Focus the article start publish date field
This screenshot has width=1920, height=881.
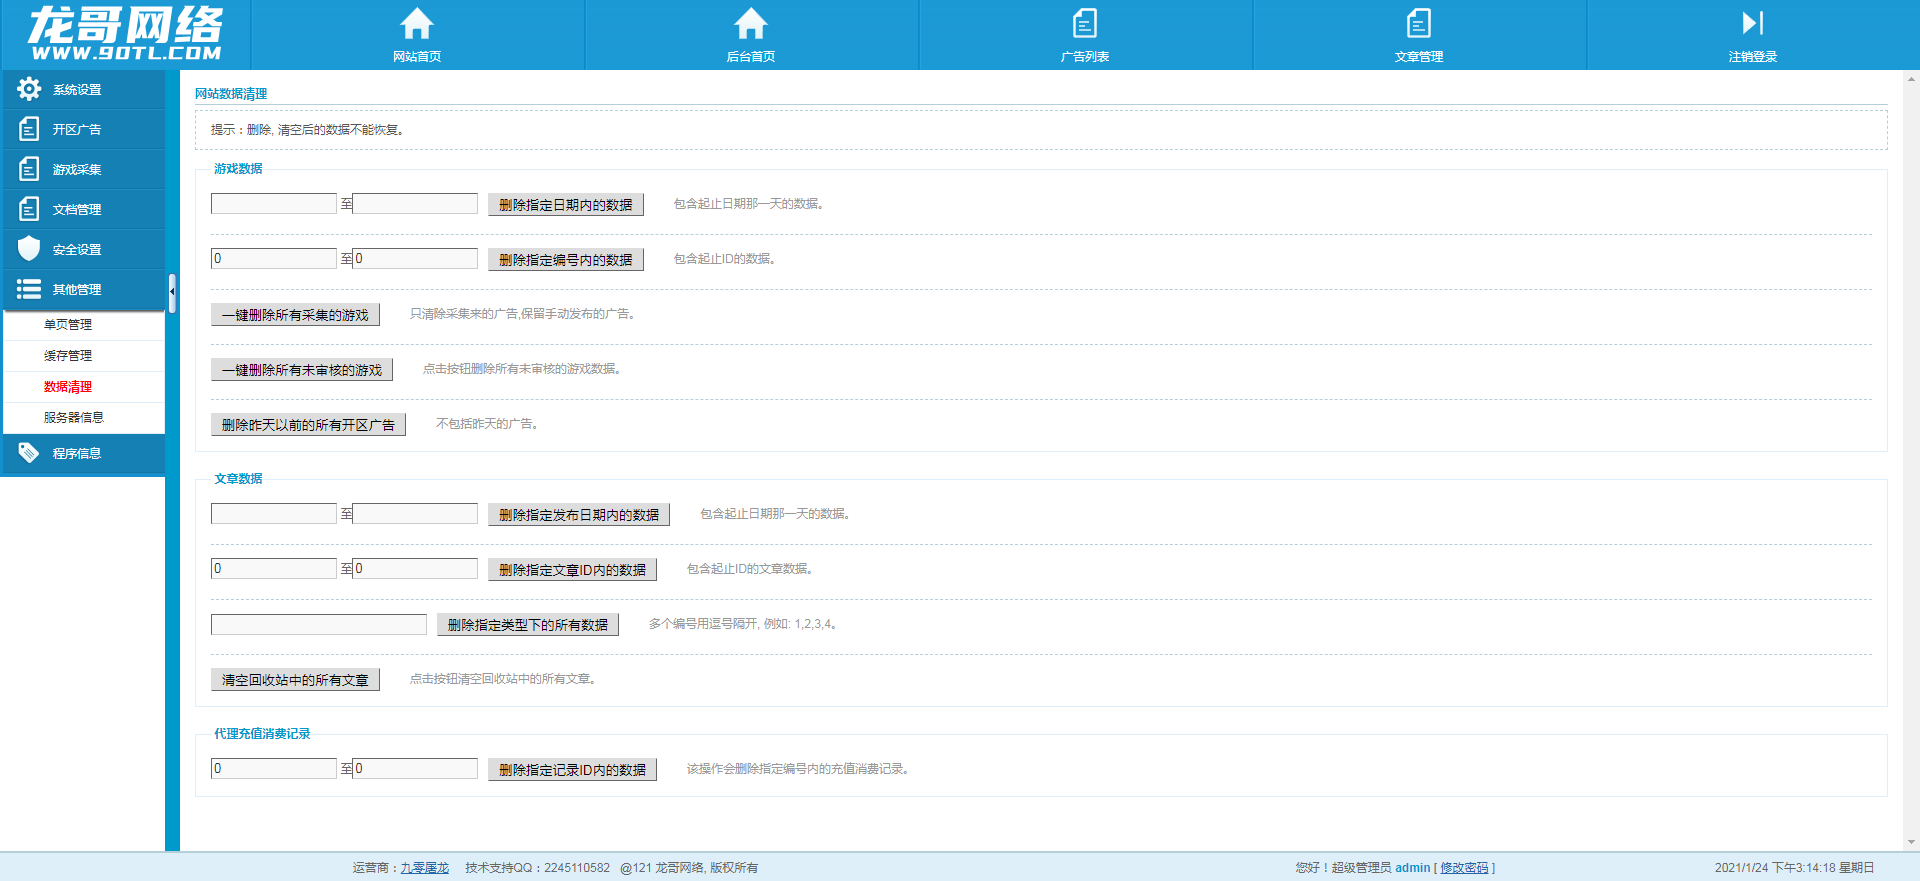coord(274,514)
